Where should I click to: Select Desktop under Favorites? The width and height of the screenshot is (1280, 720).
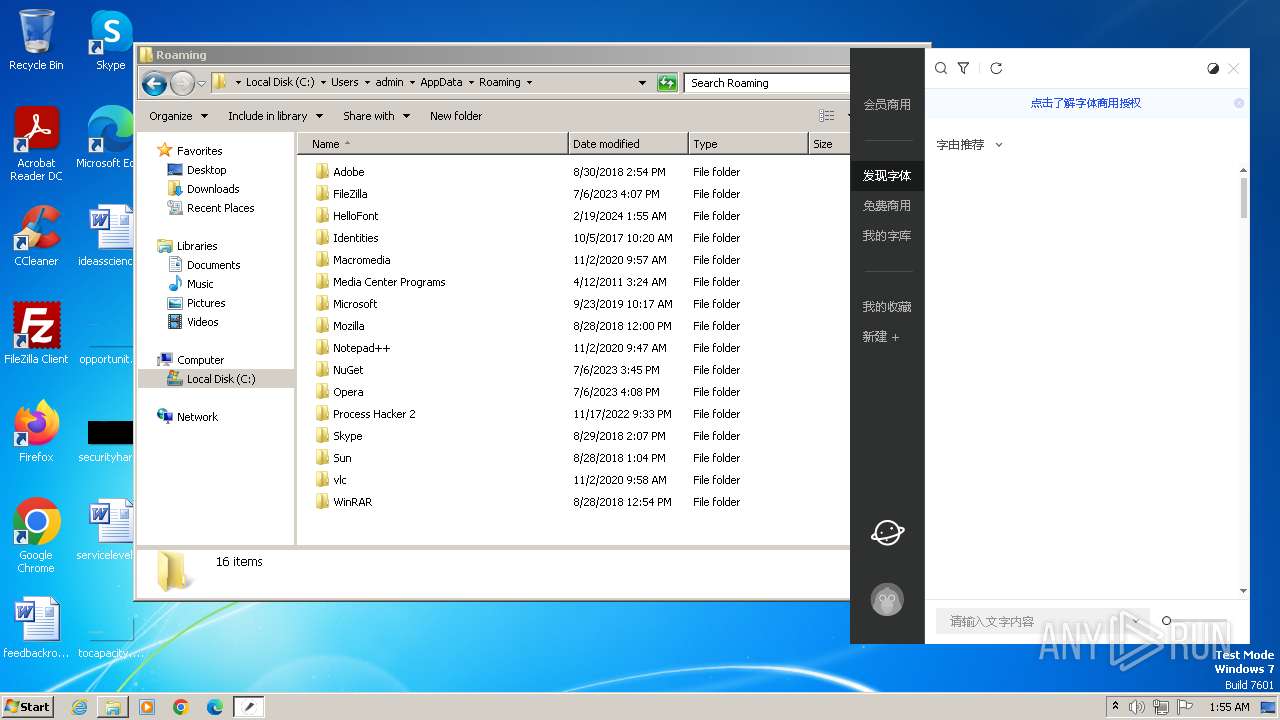point(206,170)
